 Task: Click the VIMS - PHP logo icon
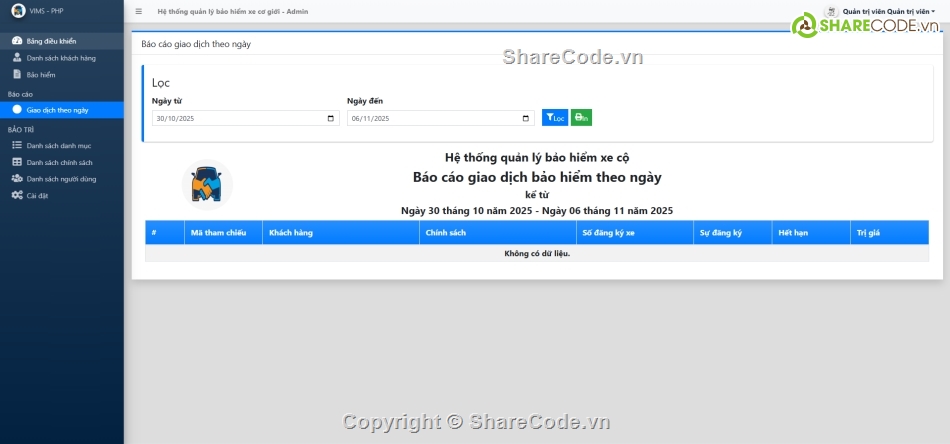point(18,11)
